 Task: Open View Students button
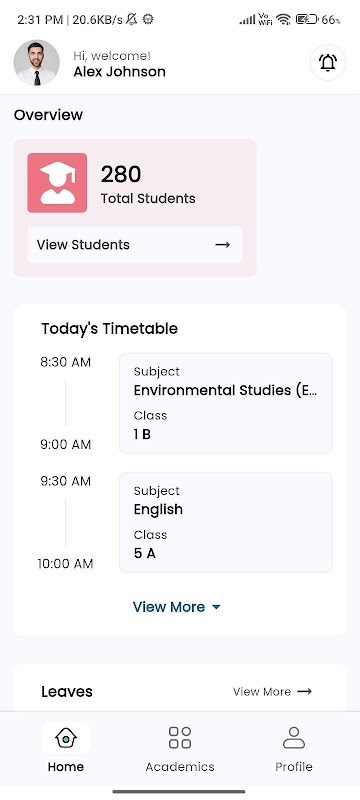[x=135, y=245]
